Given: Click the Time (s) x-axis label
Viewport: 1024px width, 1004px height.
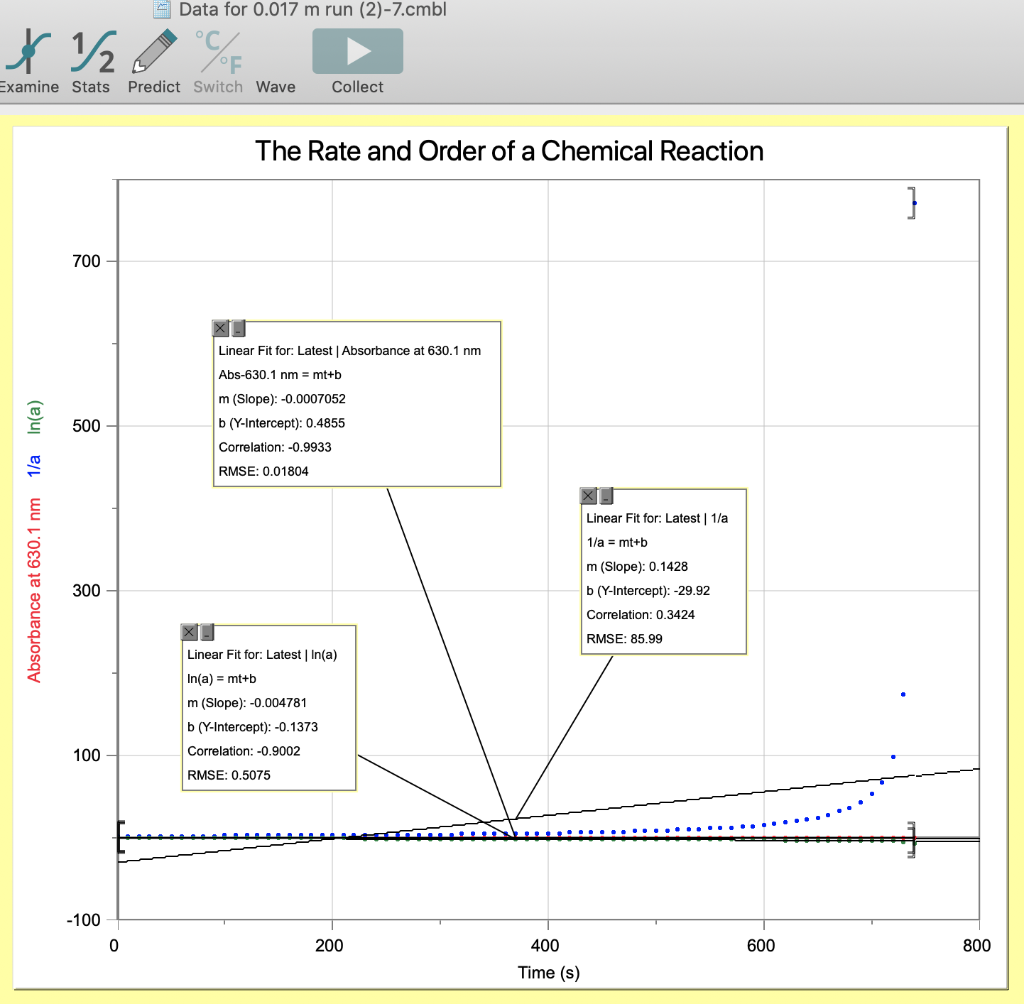Looking at the screenshot, I should [x=549, y=973].
